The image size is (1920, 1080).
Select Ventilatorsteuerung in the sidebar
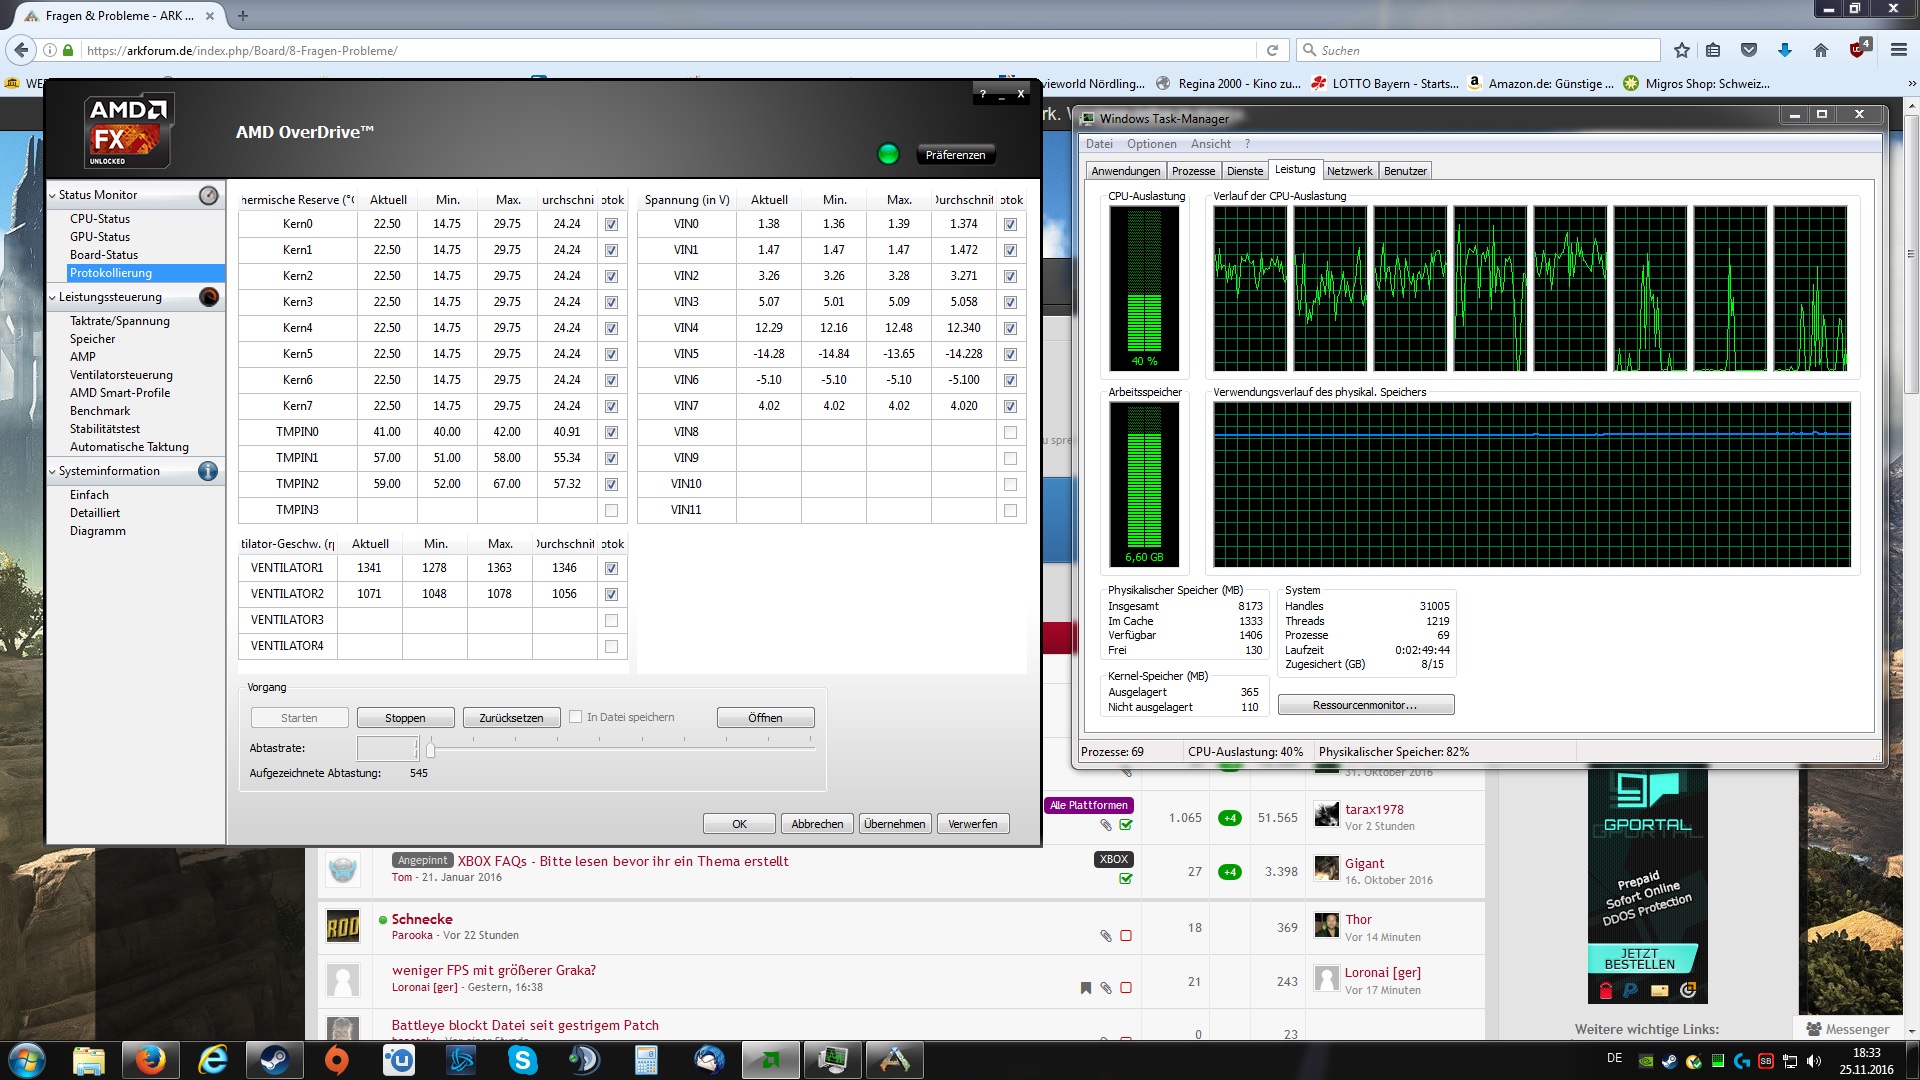point(121,375)
